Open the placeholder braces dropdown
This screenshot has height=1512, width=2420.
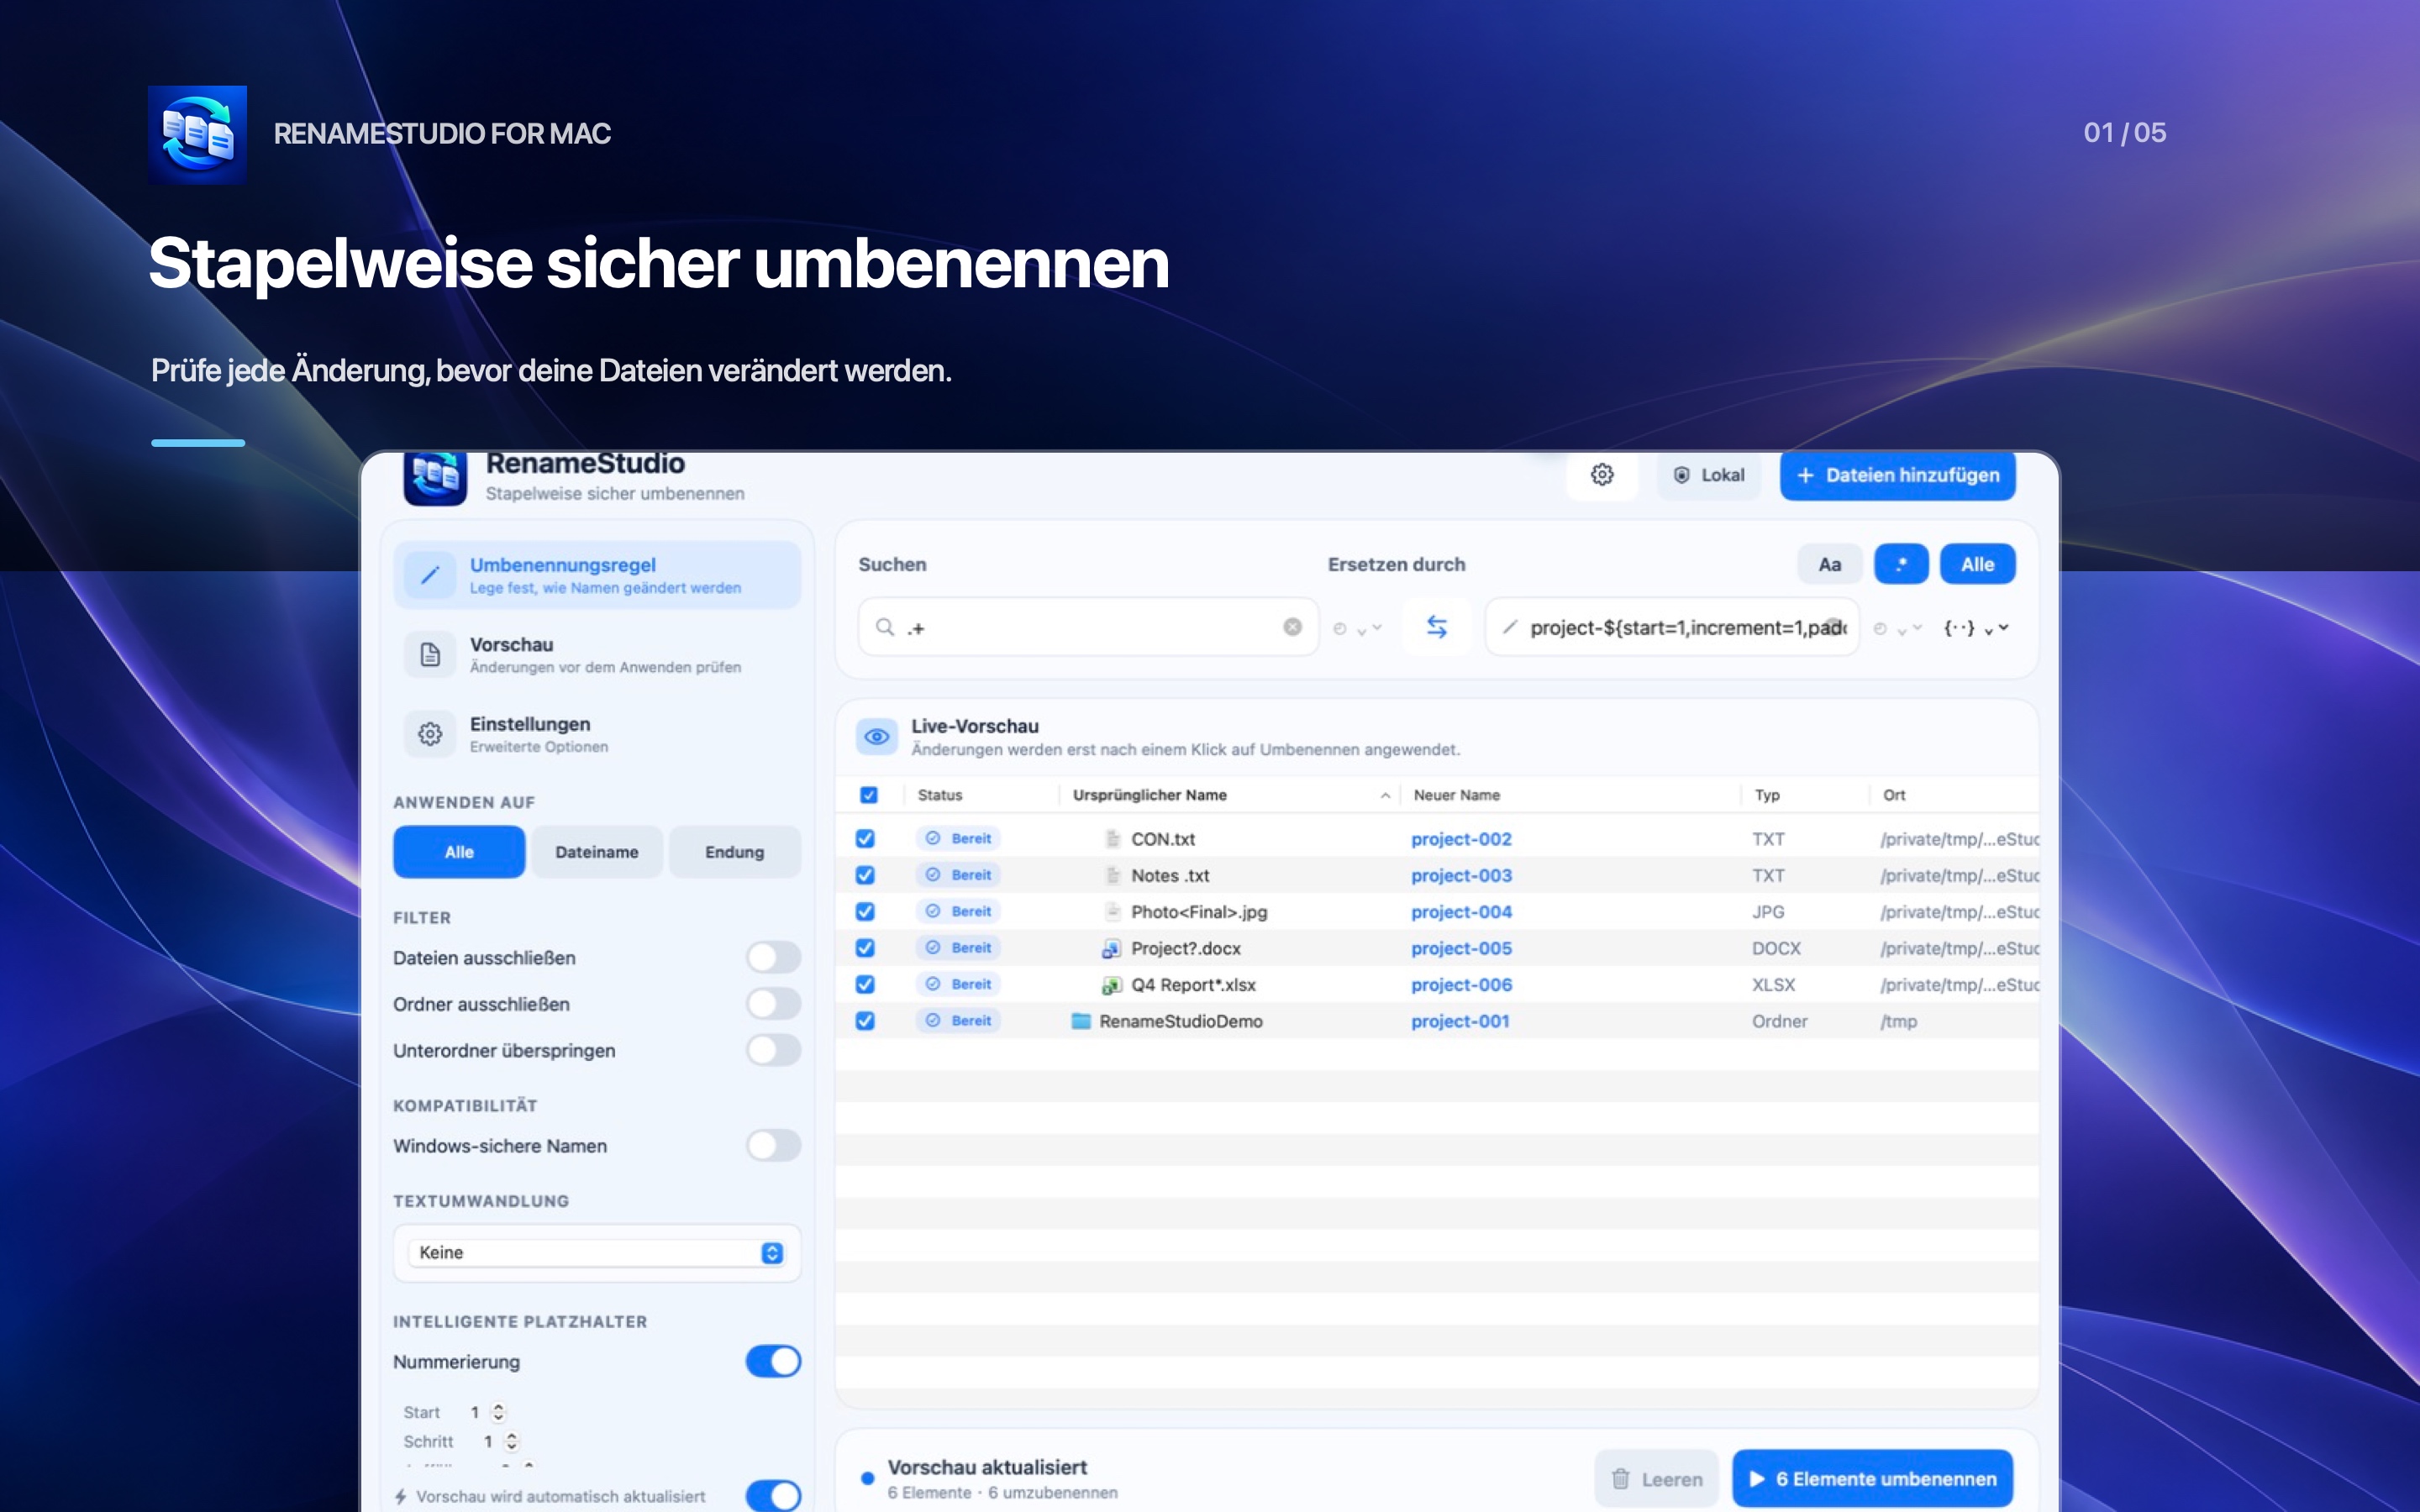(x=1975, y=628)
